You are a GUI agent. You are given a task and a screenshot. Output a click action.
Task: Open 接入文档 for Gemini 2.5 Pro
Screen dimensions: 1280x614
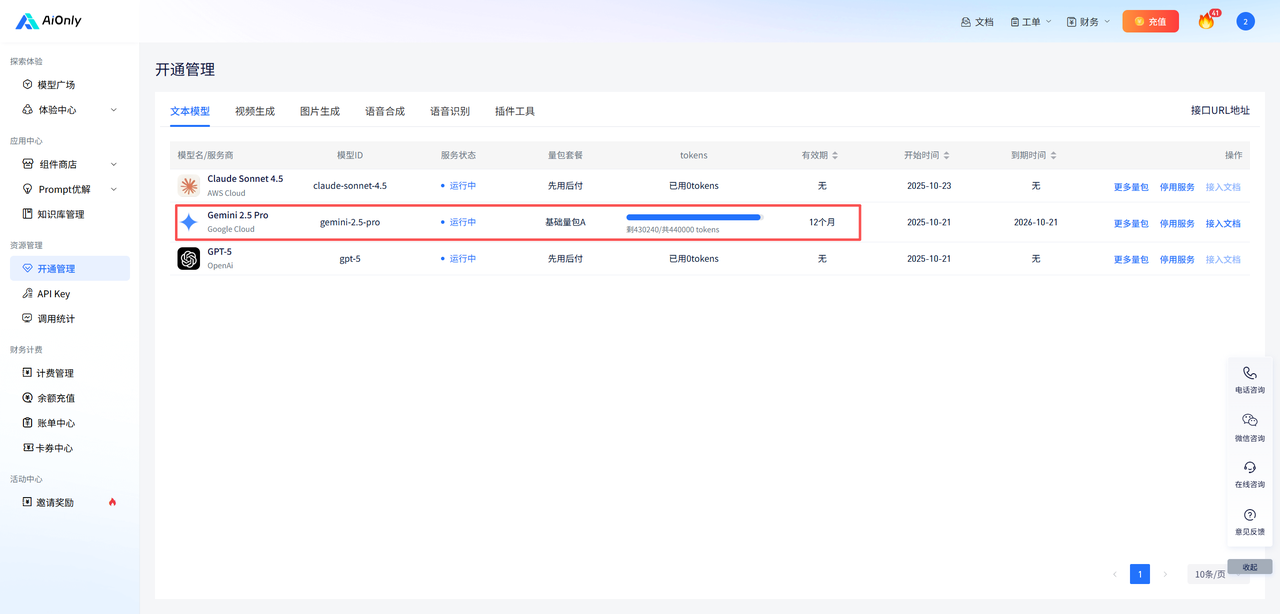(1223, 223)
